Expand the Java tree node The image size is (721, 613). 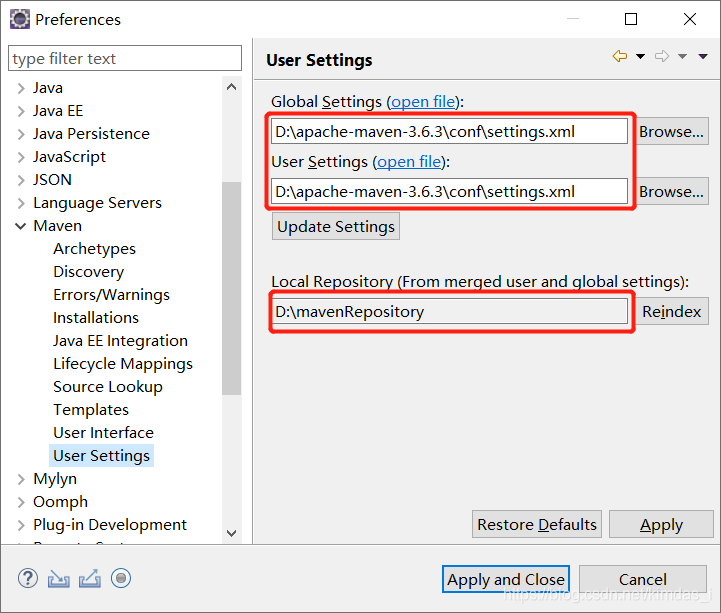21,88
